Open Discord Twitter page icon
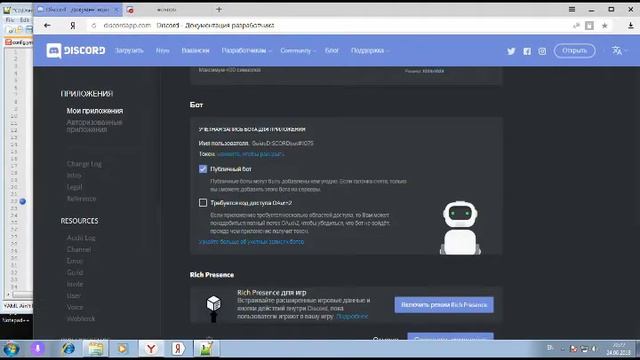The image size is (640, 360). point(511,51)
